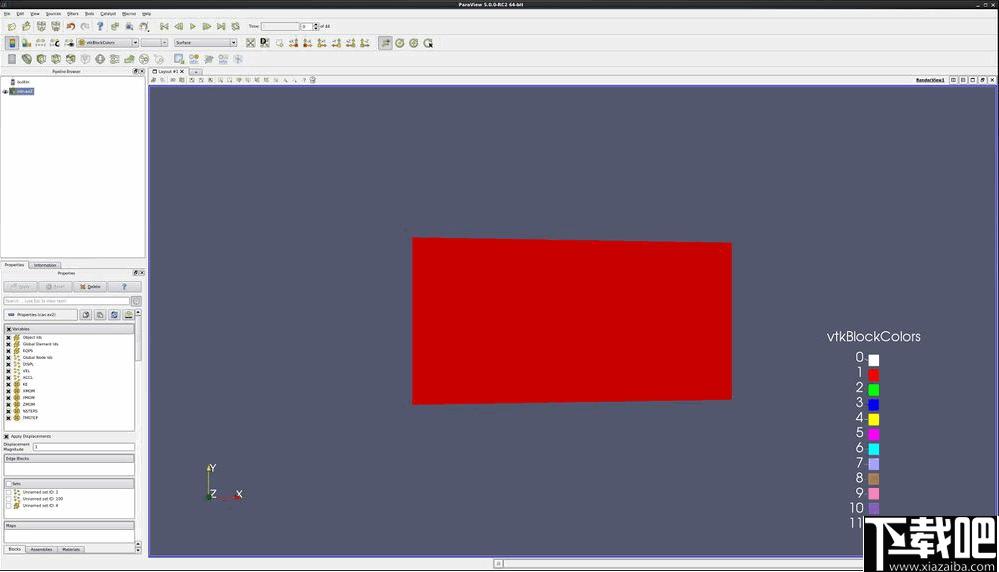Click the Reset Camera icon
The height and width of the screenshot is (572, 999).
(x=250, y=43)
